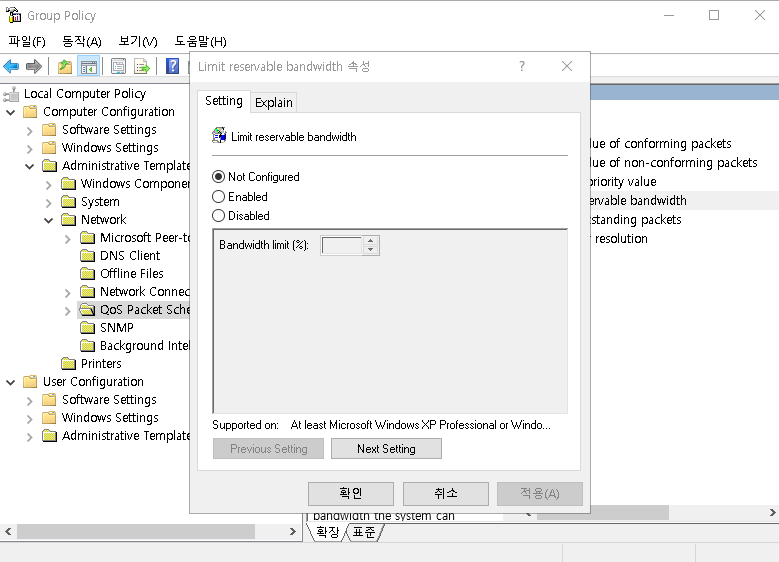Expand the Network Connections node

click(67, 293)
